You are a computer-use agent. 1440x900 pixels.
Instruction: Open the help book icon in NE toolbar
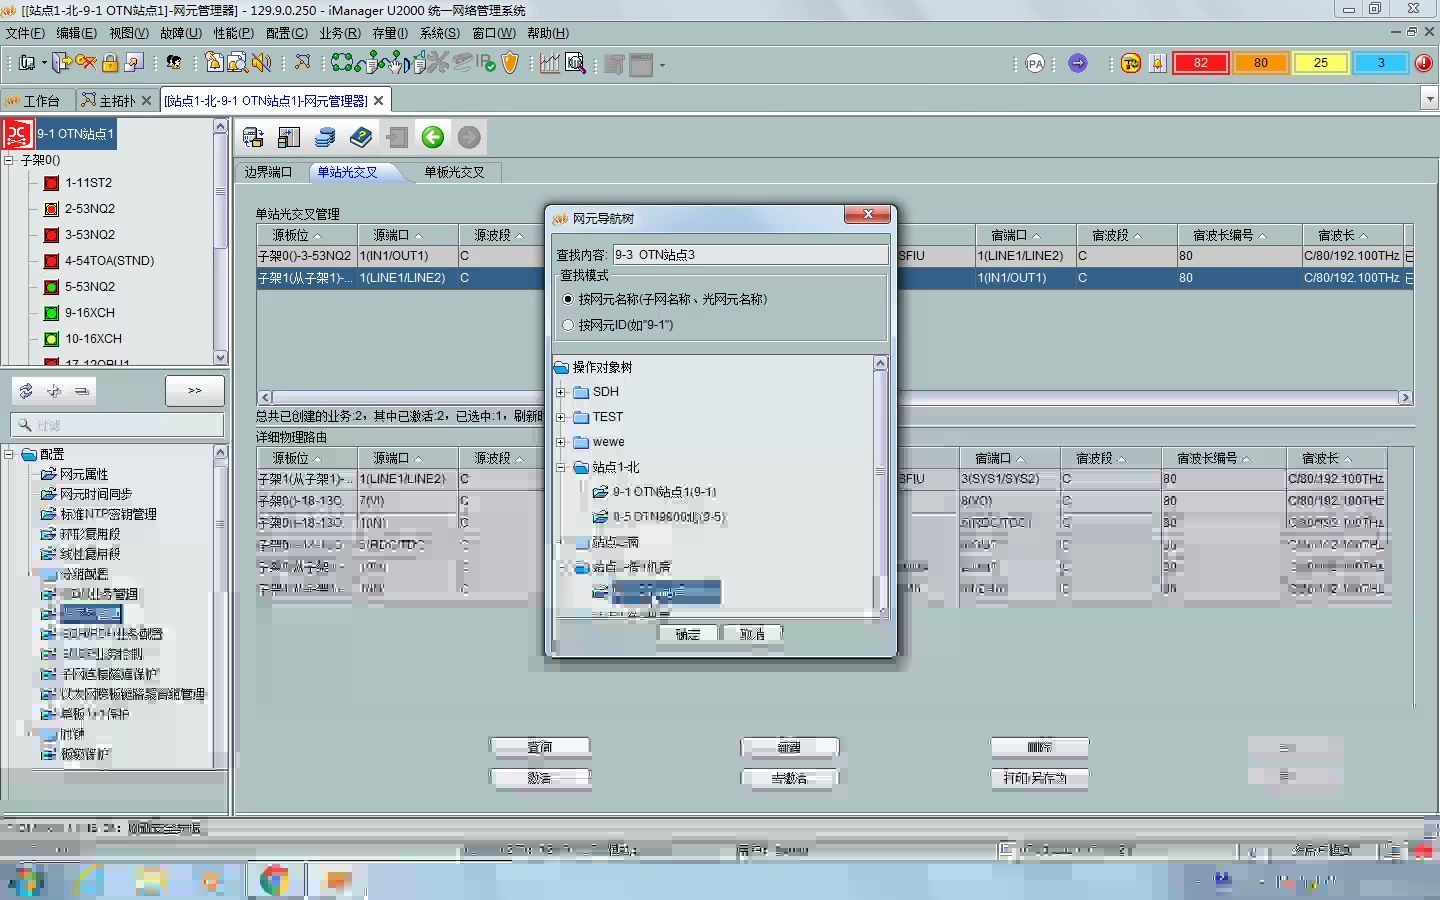[361, 137]
